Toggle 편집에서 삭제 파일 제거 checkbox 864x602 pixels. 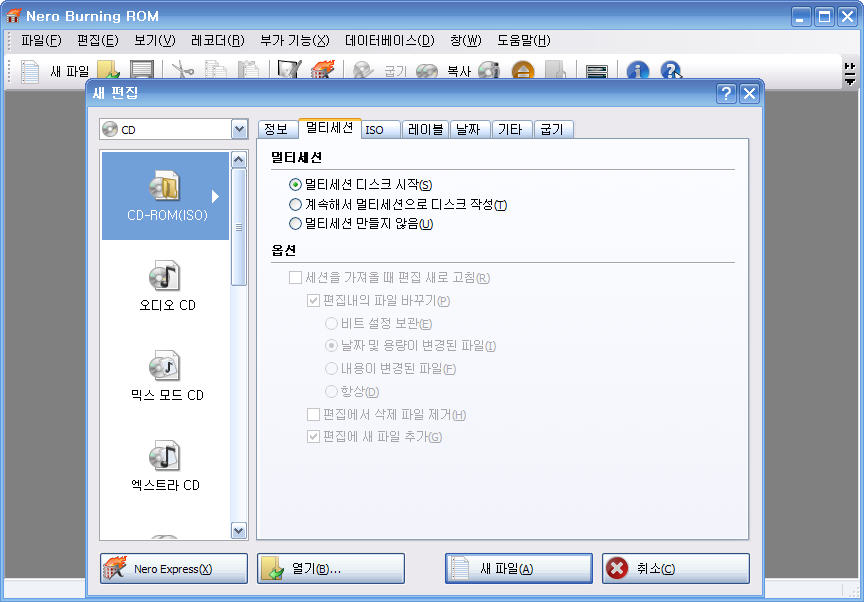[313, 414]
